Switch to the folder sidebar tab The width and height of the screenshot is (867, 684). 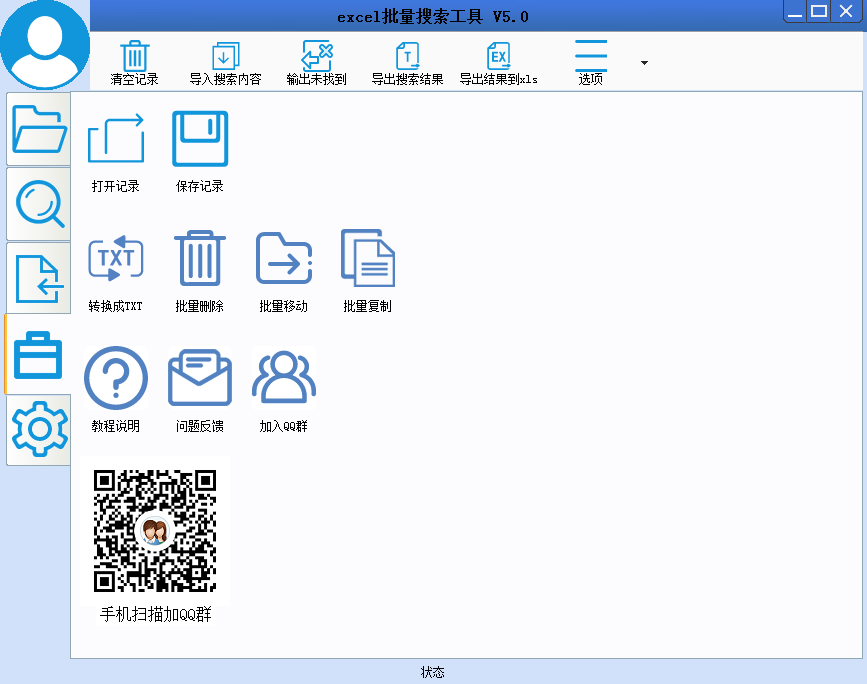[39, 129]
